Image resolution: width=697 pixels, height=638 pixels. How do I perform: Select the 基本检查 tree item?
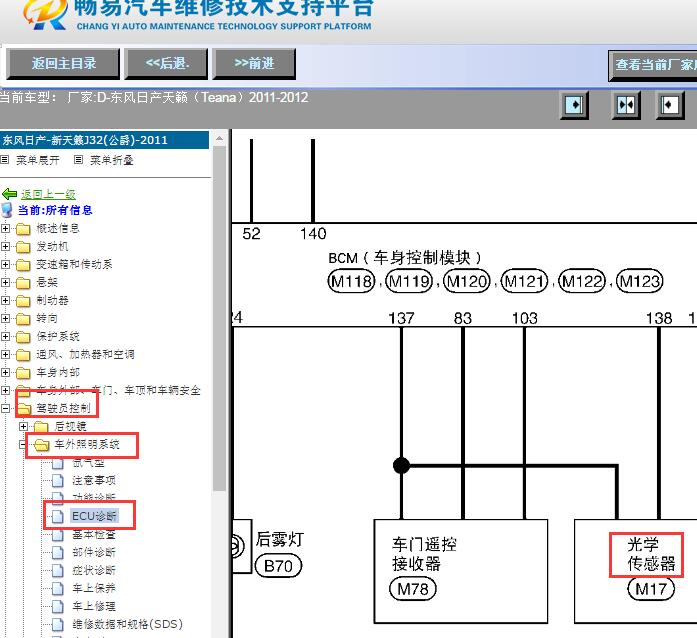[93, 534]
